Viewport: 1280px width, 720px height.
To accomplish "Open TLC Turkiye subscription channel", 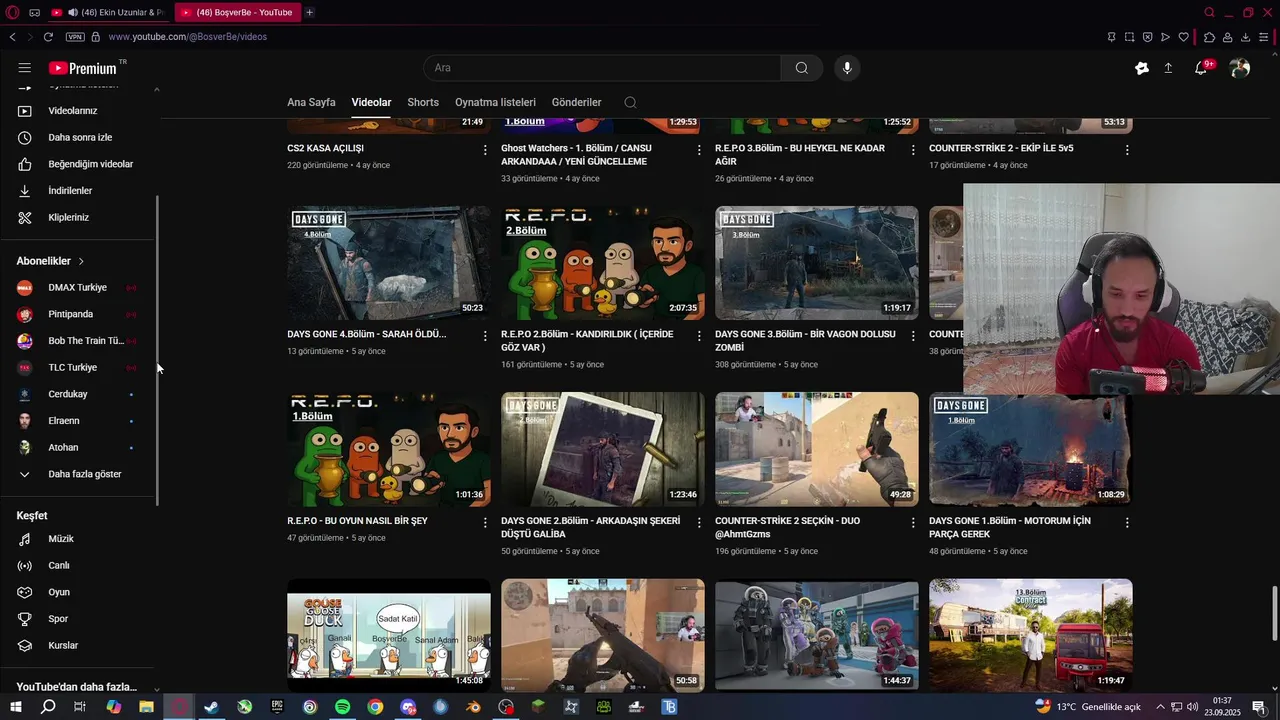I will 78,367.
